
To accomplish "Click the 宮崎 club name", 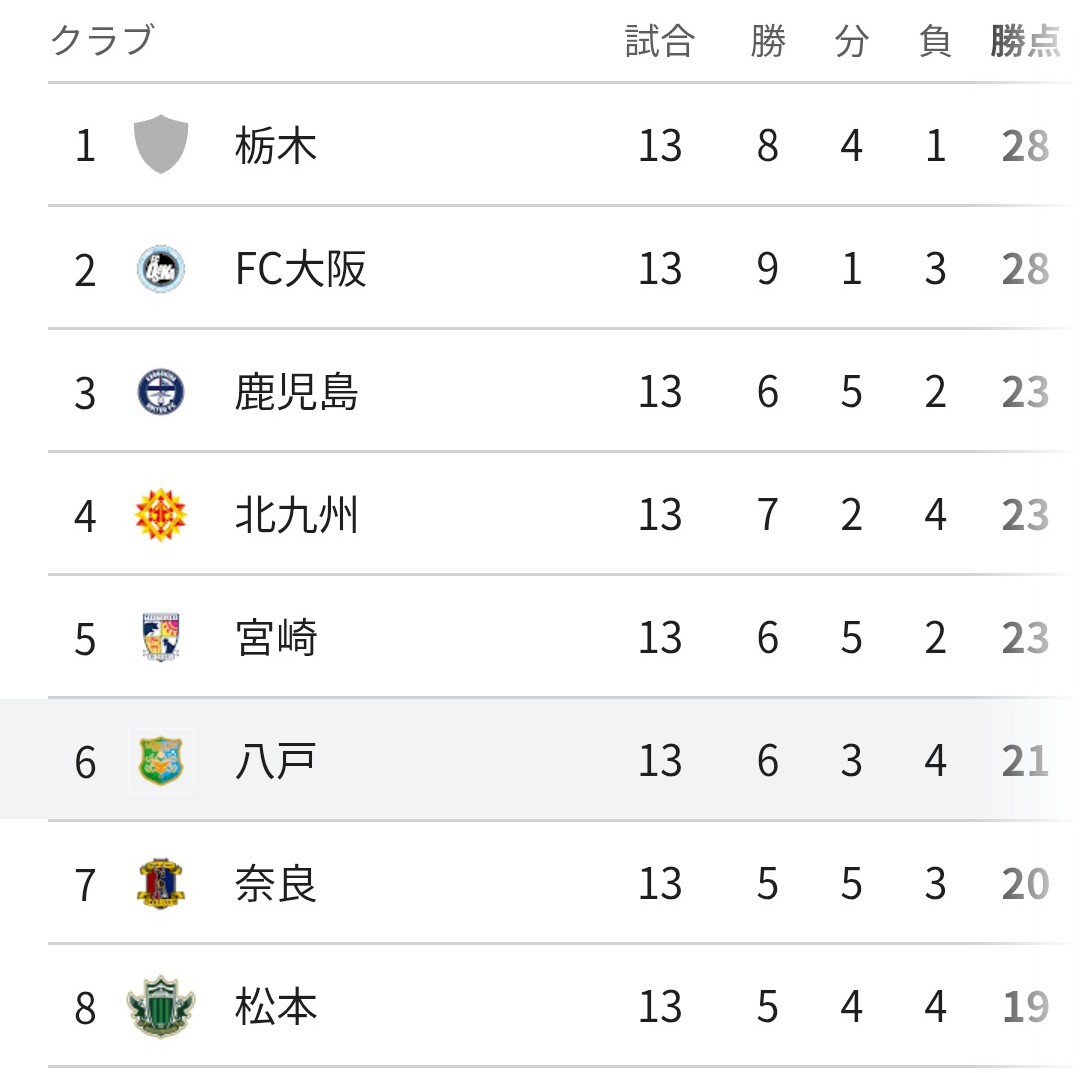I will pos(276,638).
